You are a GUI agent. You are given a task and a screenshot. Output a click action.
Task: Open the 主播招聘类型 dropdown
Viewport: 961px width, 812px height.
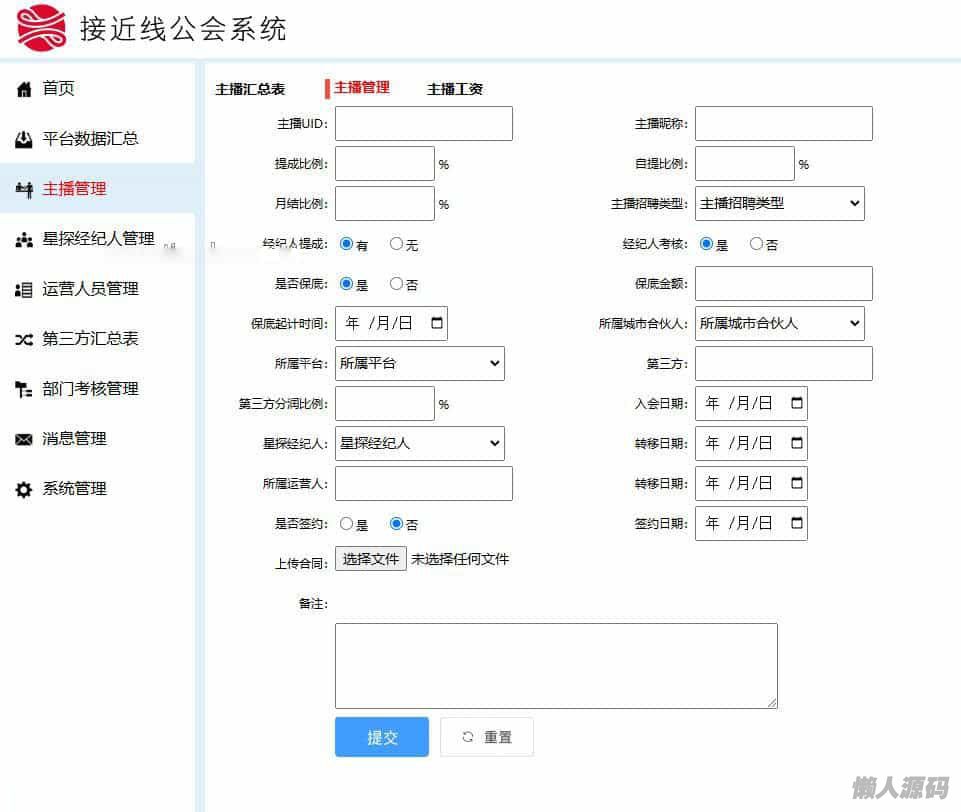780,203
